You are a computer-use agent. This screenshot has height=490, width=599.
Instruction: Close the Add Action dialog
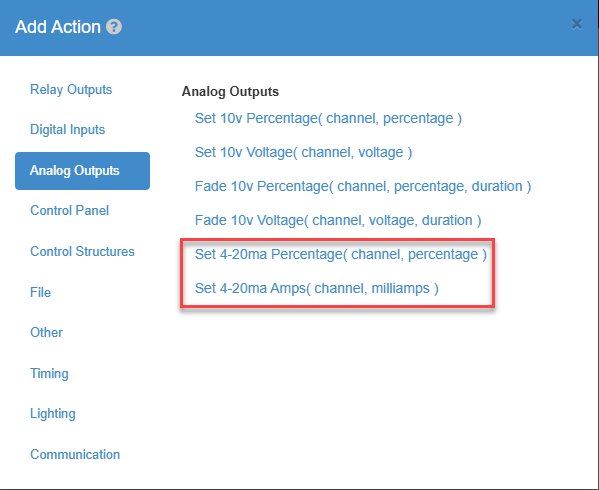pyautogui.click(x=577, y=24)
